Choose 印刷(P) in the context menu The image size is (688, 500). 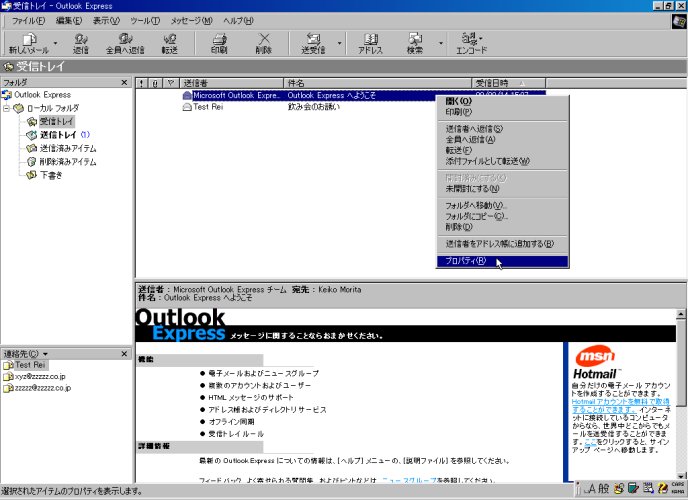(502, 112)
